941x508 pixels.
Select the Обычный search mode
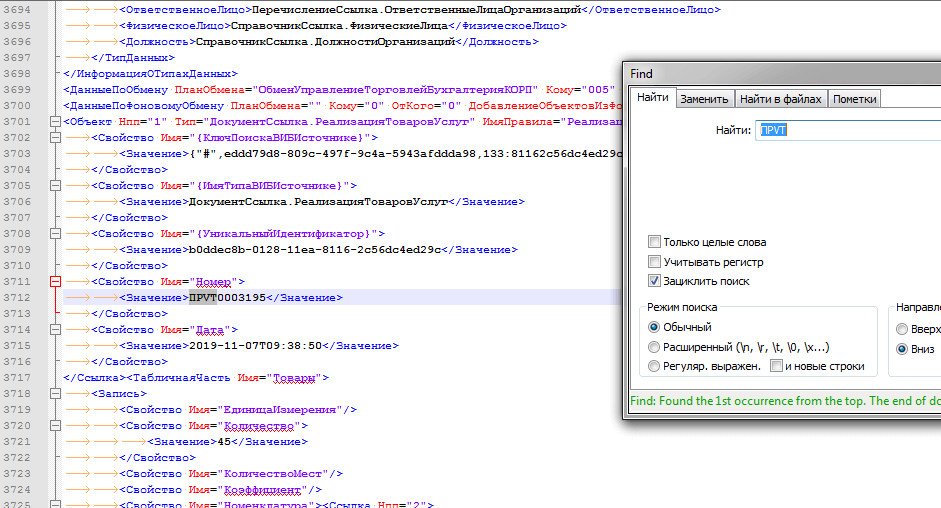coord(654,327)
